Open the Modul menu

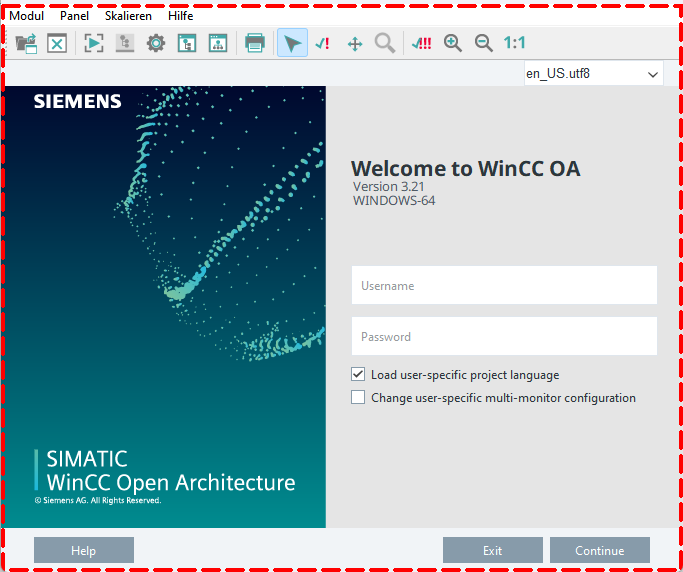coord(26,16)
